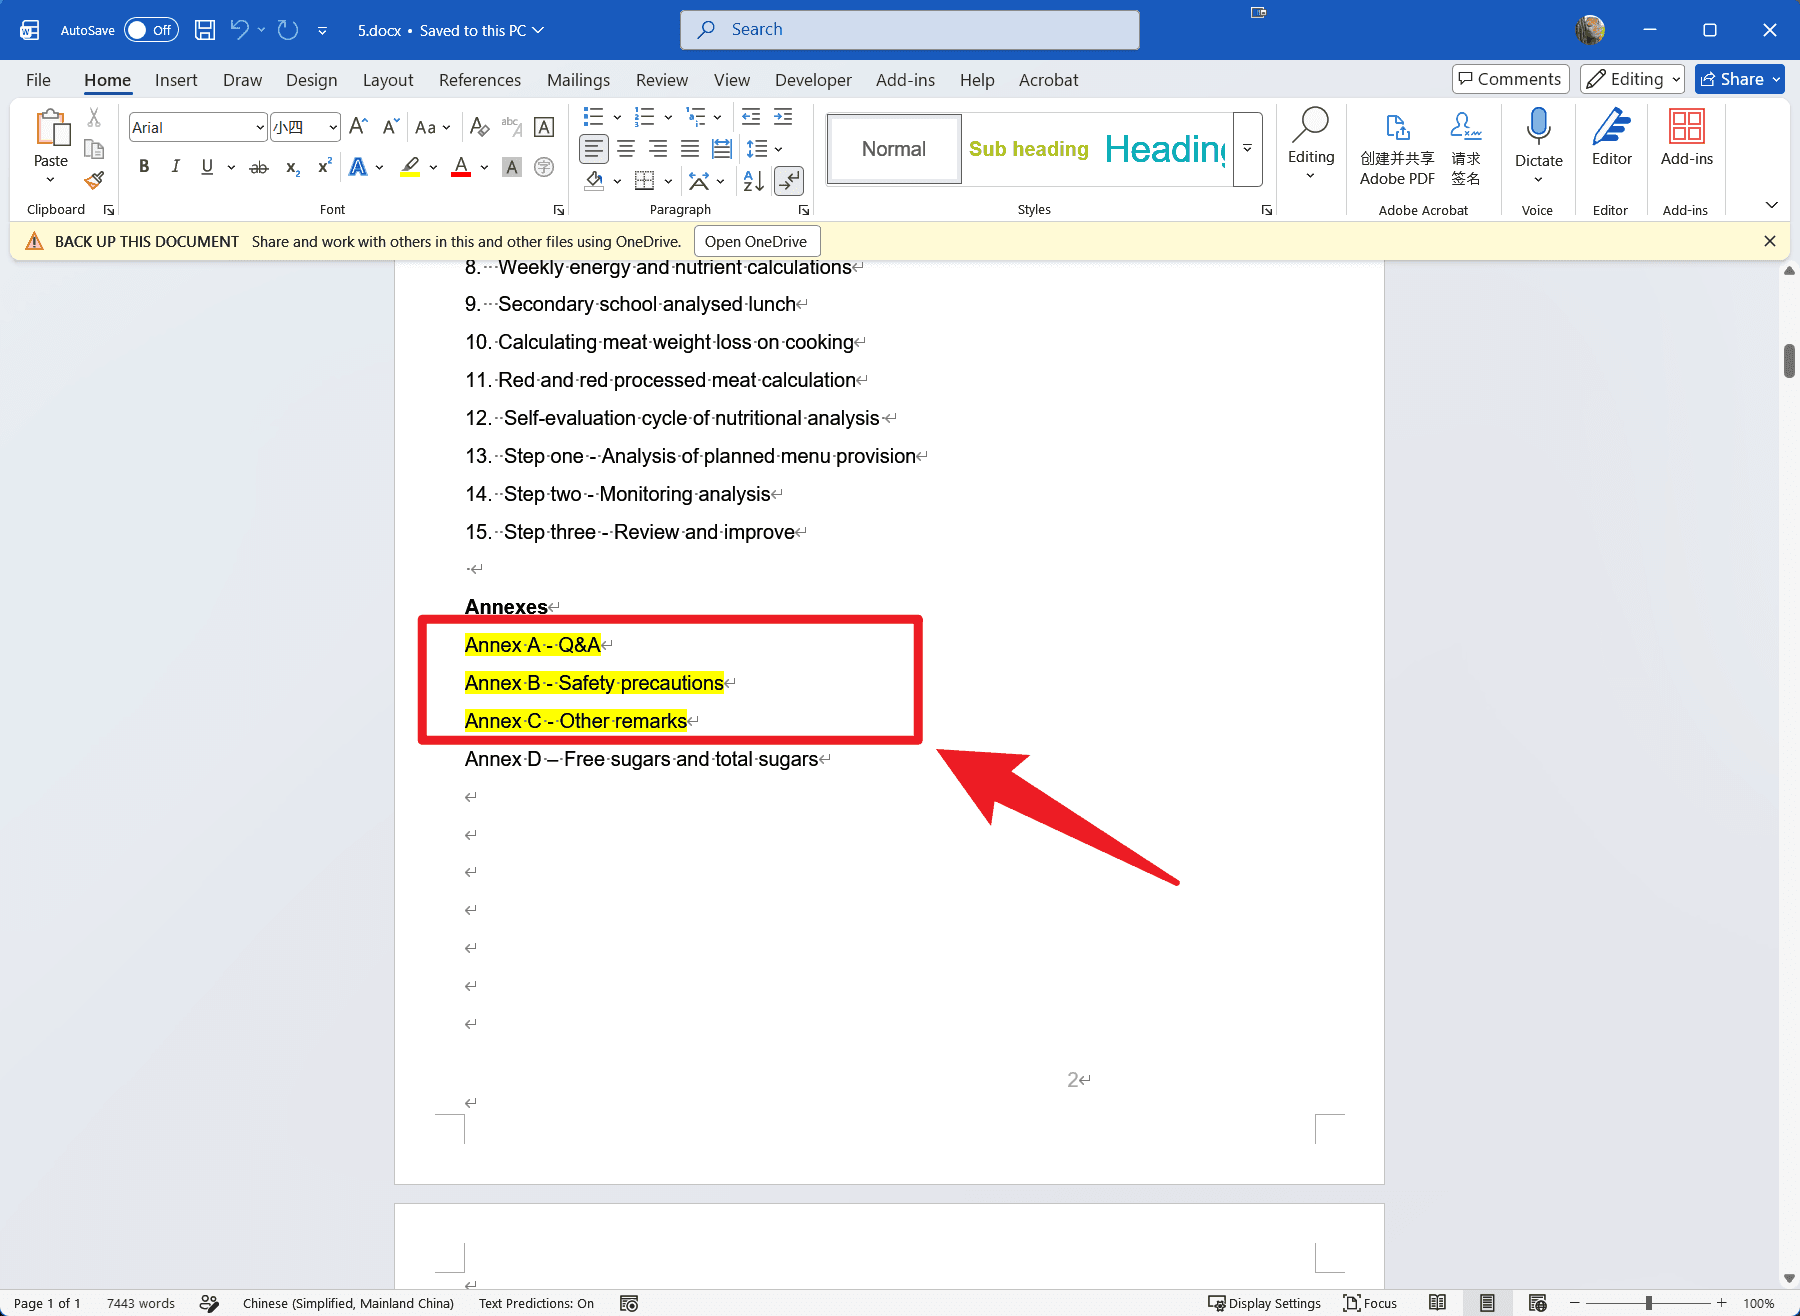The image size is (1800, 1316).
Task: Click Dictate microphone icon
Action: (1538, 128)
